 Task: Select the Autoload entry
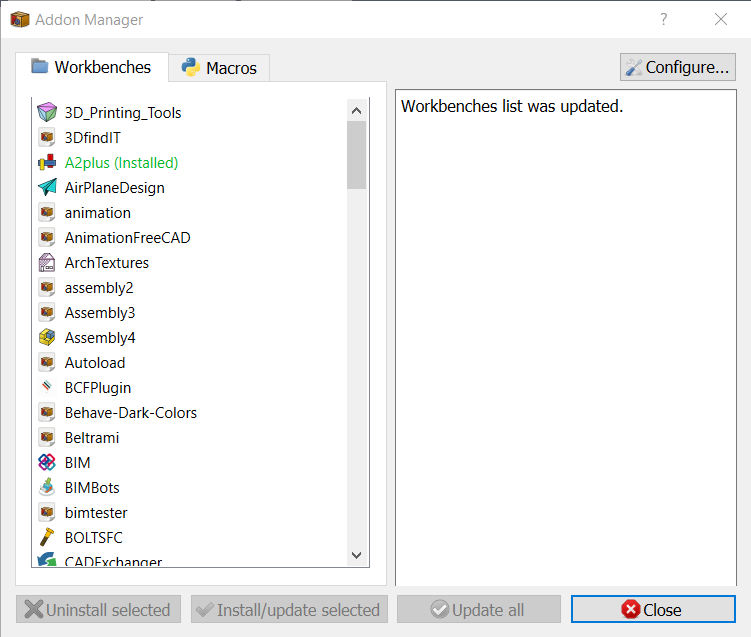click(95, 363)
